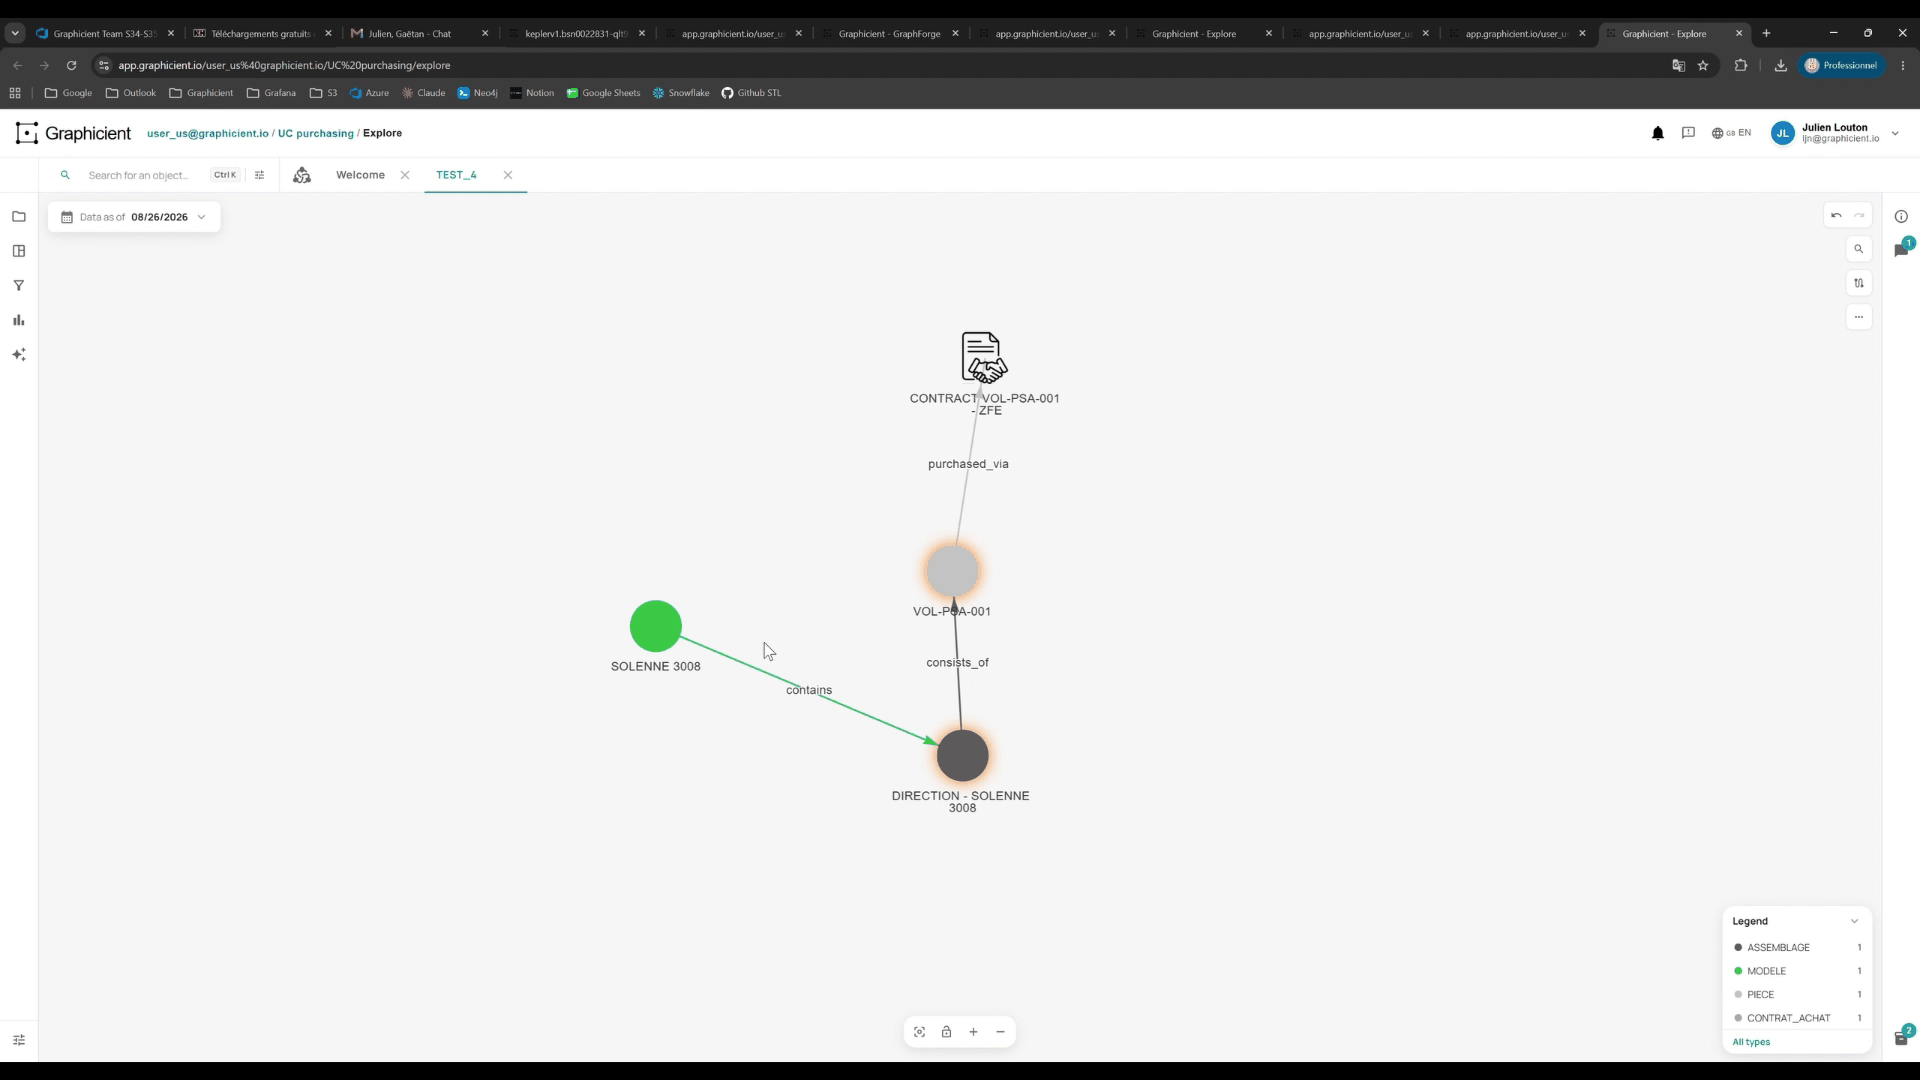Viewport: 1920px width, 1080px height.
Task: Toggle the lock layout button
Action: [x=946, y=1032]
